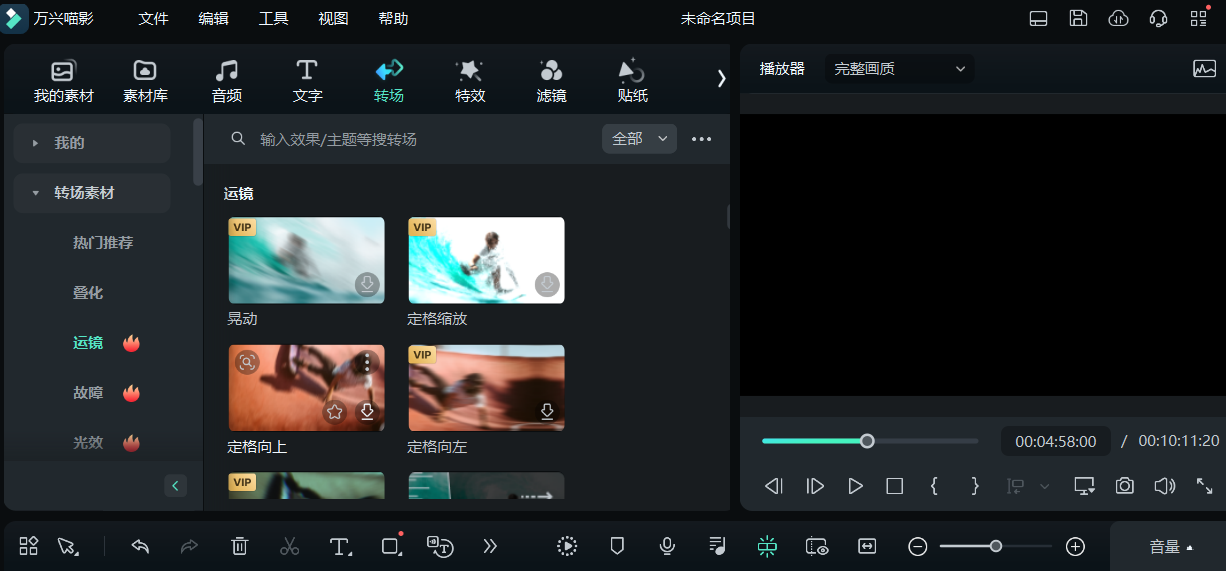This screenshot has height=571, width=1226.
Task: Click the layout switch icon in title bar
Action: (1039, 18)
